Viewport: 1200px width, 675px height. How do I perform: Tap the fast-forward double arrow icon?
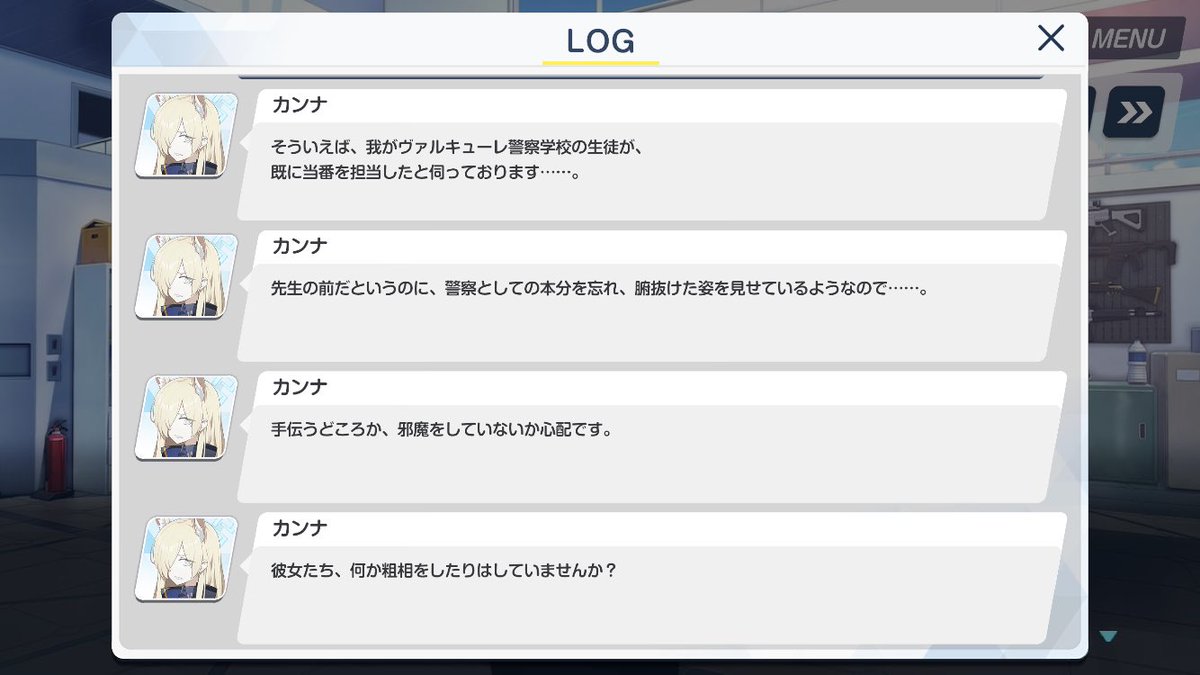point(1134,111)
